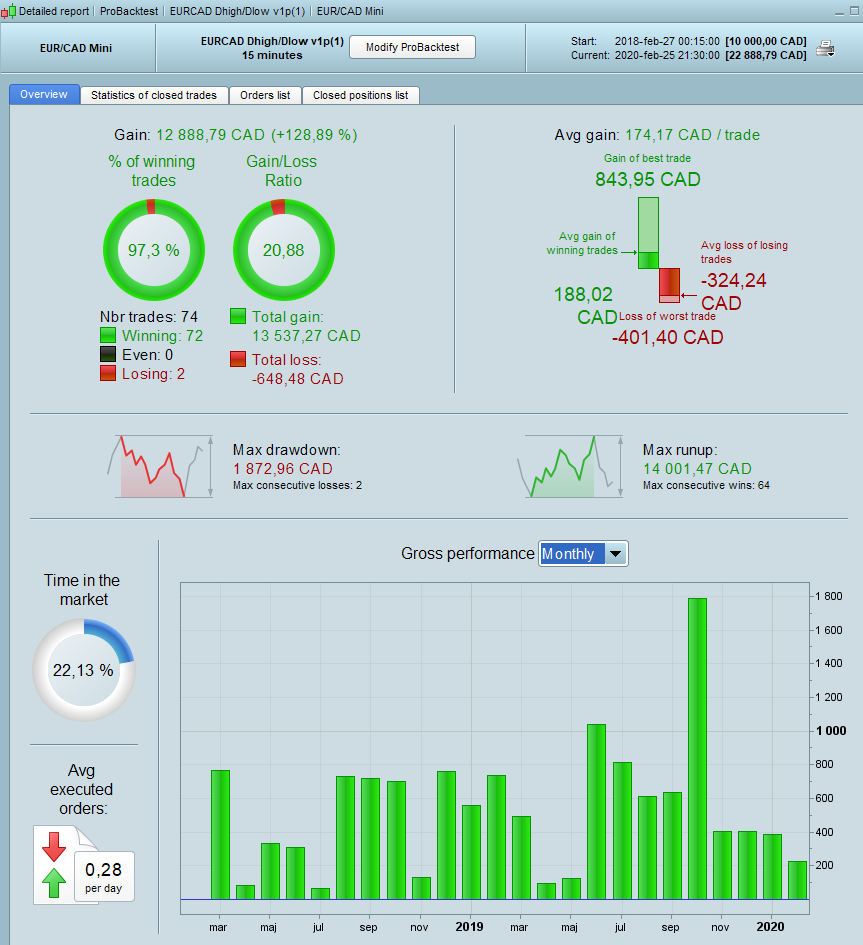Click the Max consecutive losses: 2 text

point(297,485)
